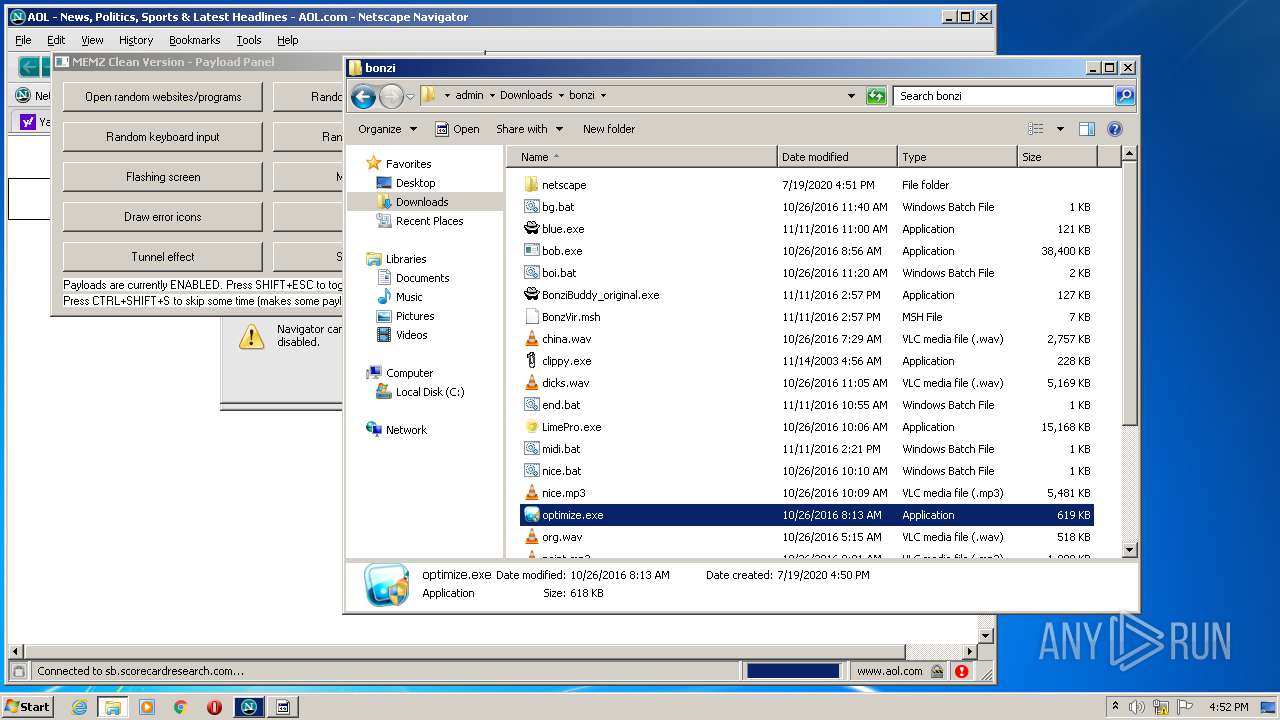Click the change view icon
This screenshot has width=1280, height=720.
pyautogui.click(x=1036, y=129)
